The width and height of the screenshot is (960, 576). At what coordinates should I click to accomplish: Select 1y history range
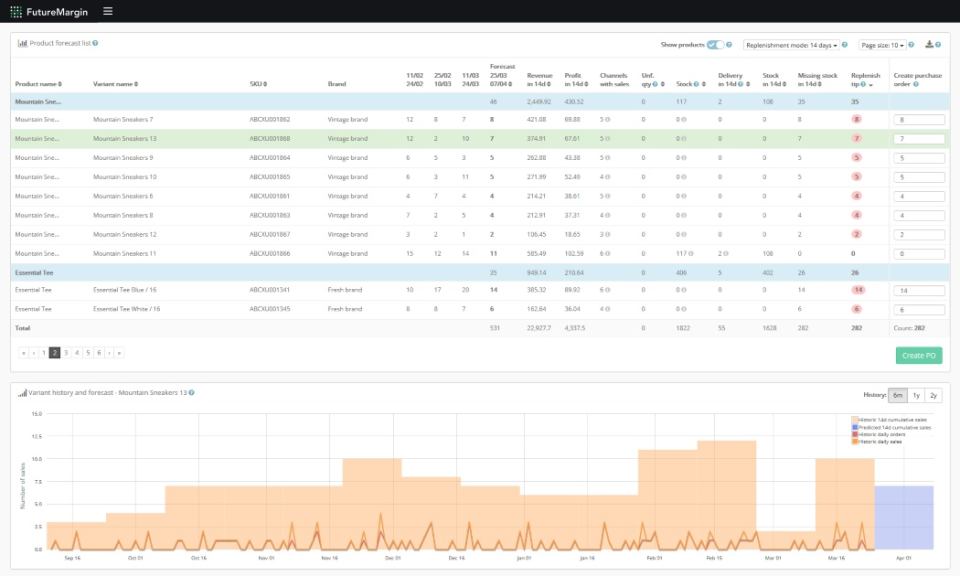(x=917, y=395)
